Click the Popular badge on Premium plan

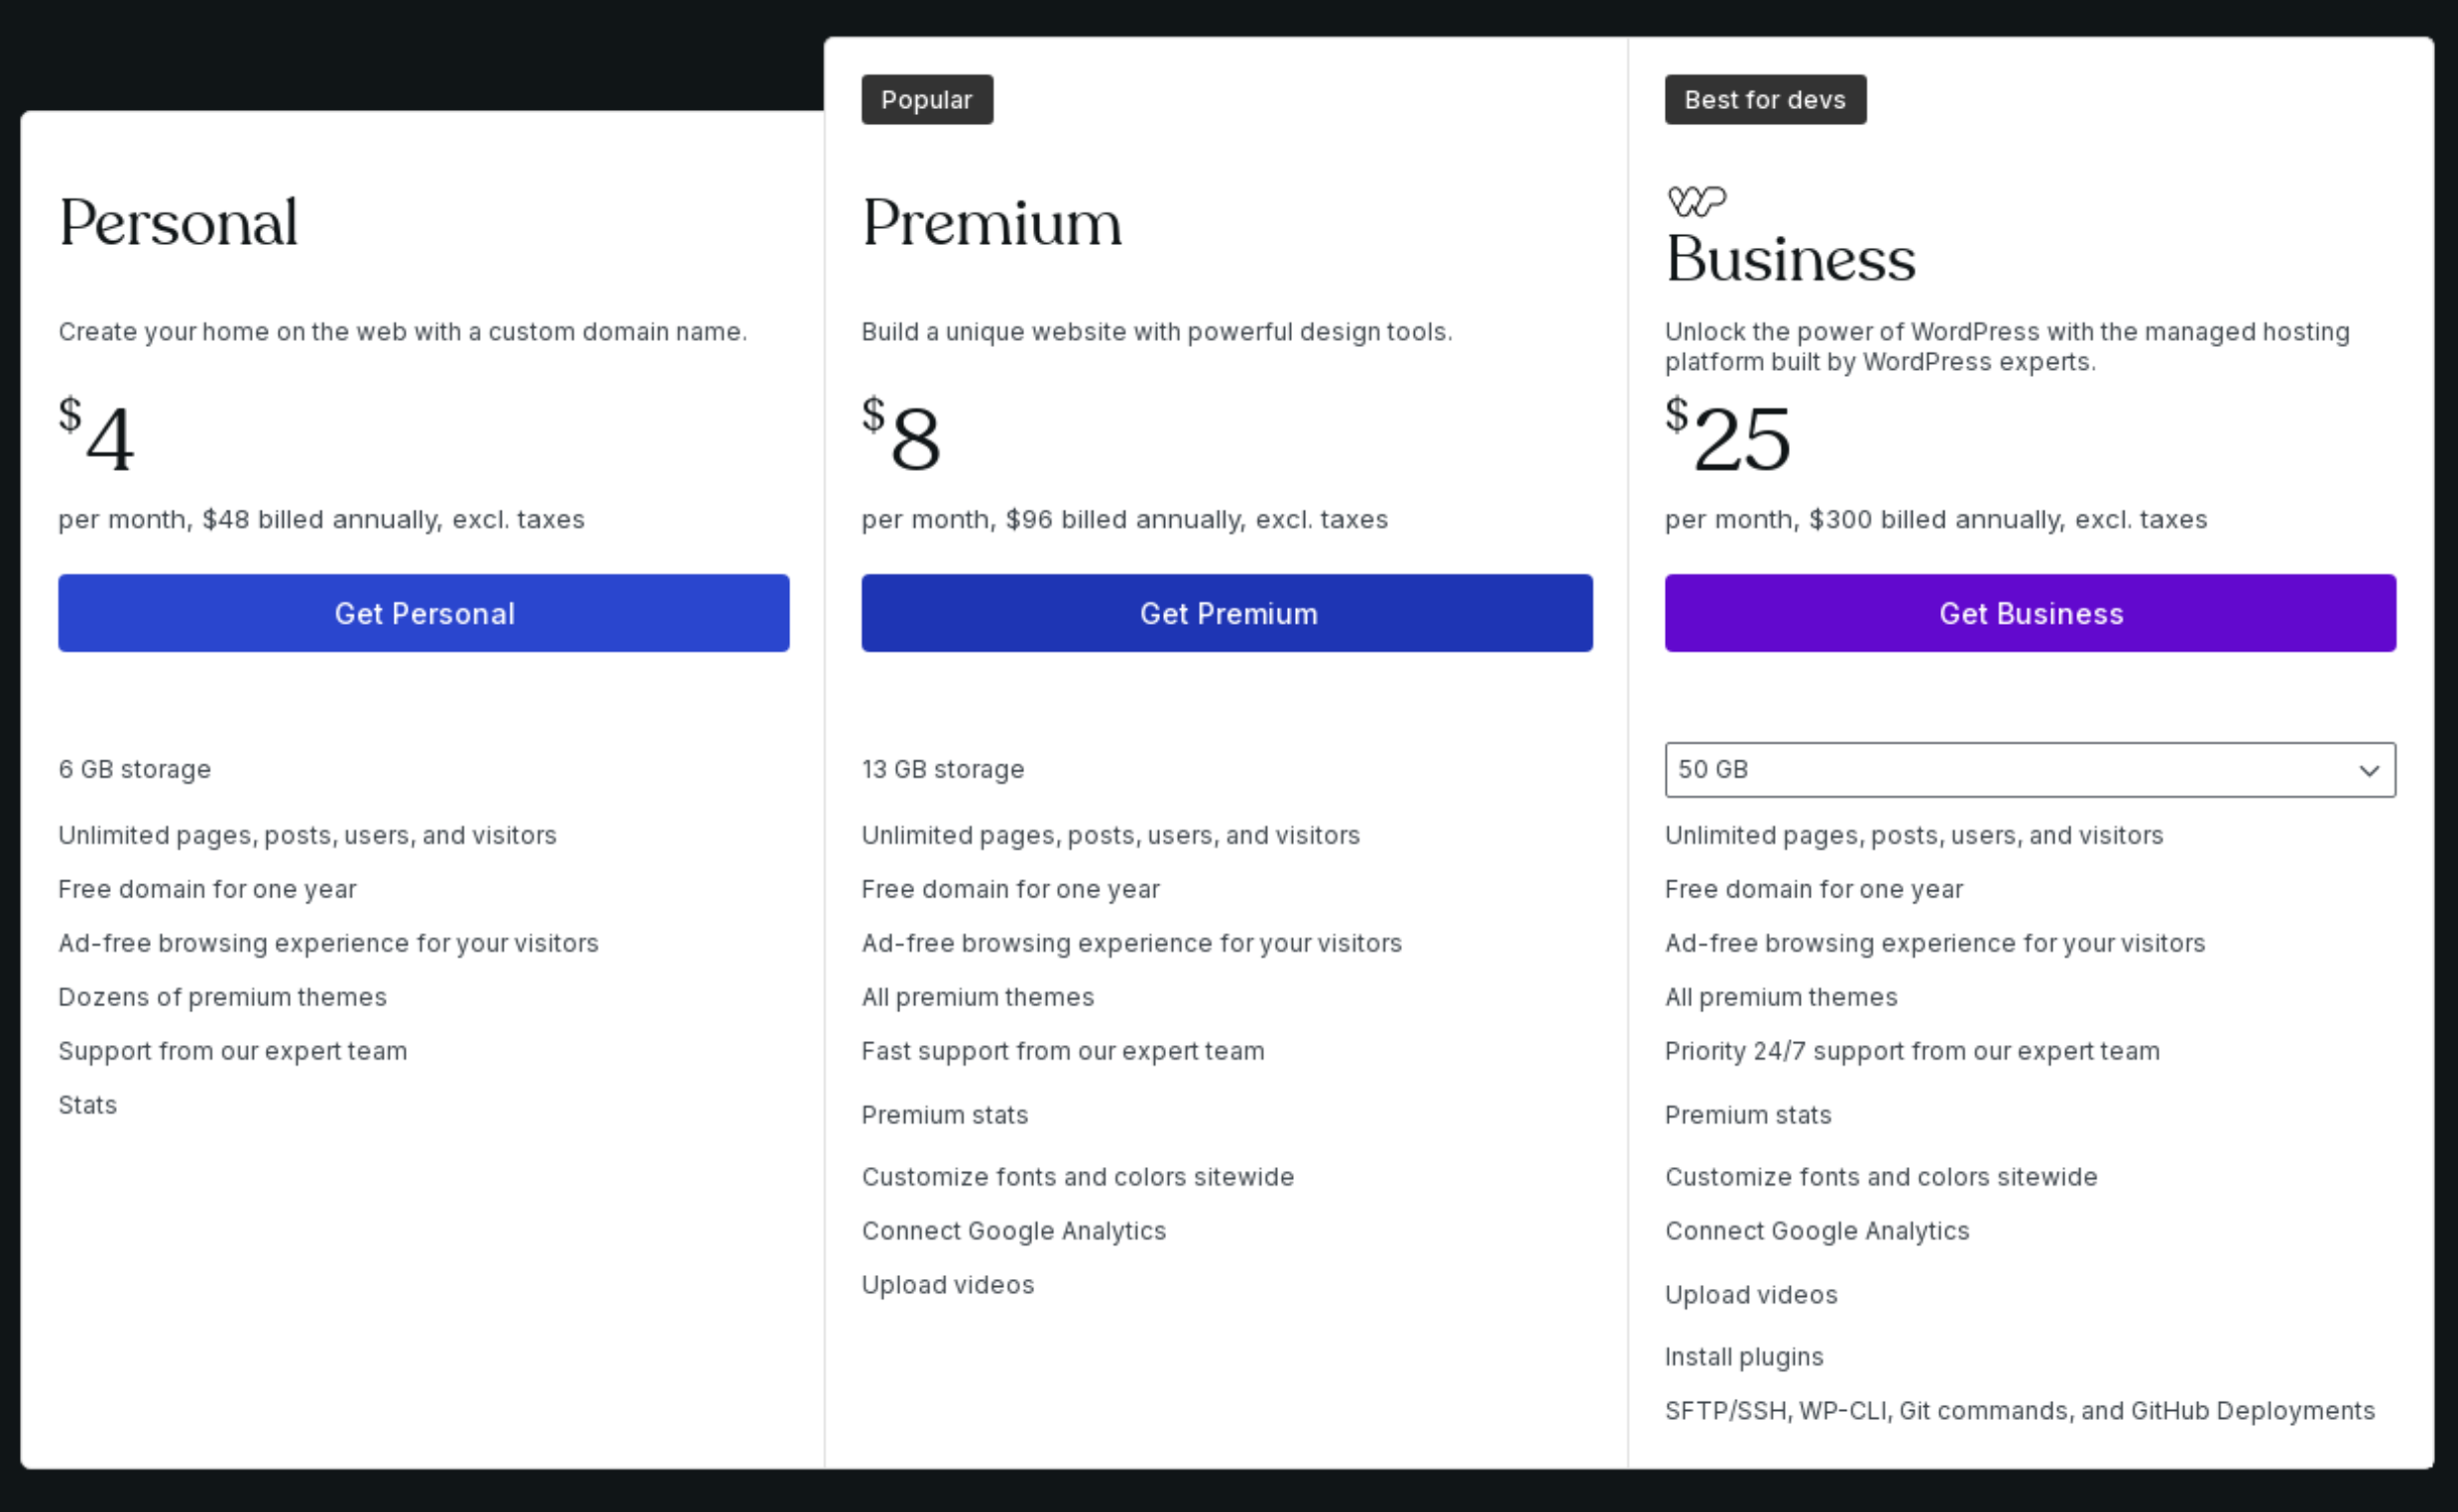tap(926, 99)
